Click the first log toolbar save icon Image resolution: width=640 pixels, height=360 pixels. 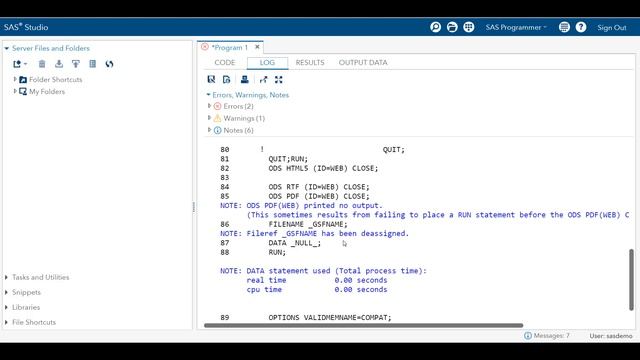(x=211, y=80)
